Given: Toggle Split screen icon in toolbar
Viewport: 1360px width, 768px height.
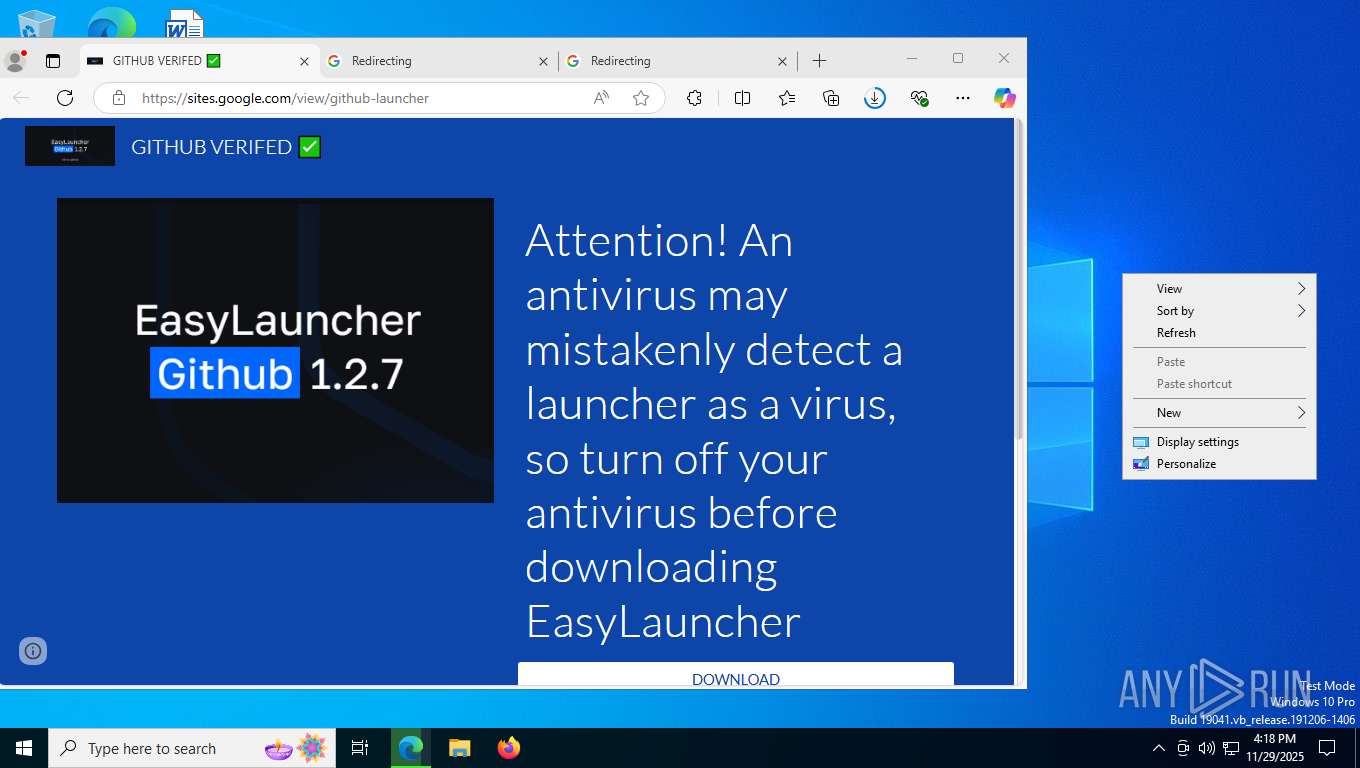Looking at the screenshot, I should pyautogui.click(x=742, y=98).
